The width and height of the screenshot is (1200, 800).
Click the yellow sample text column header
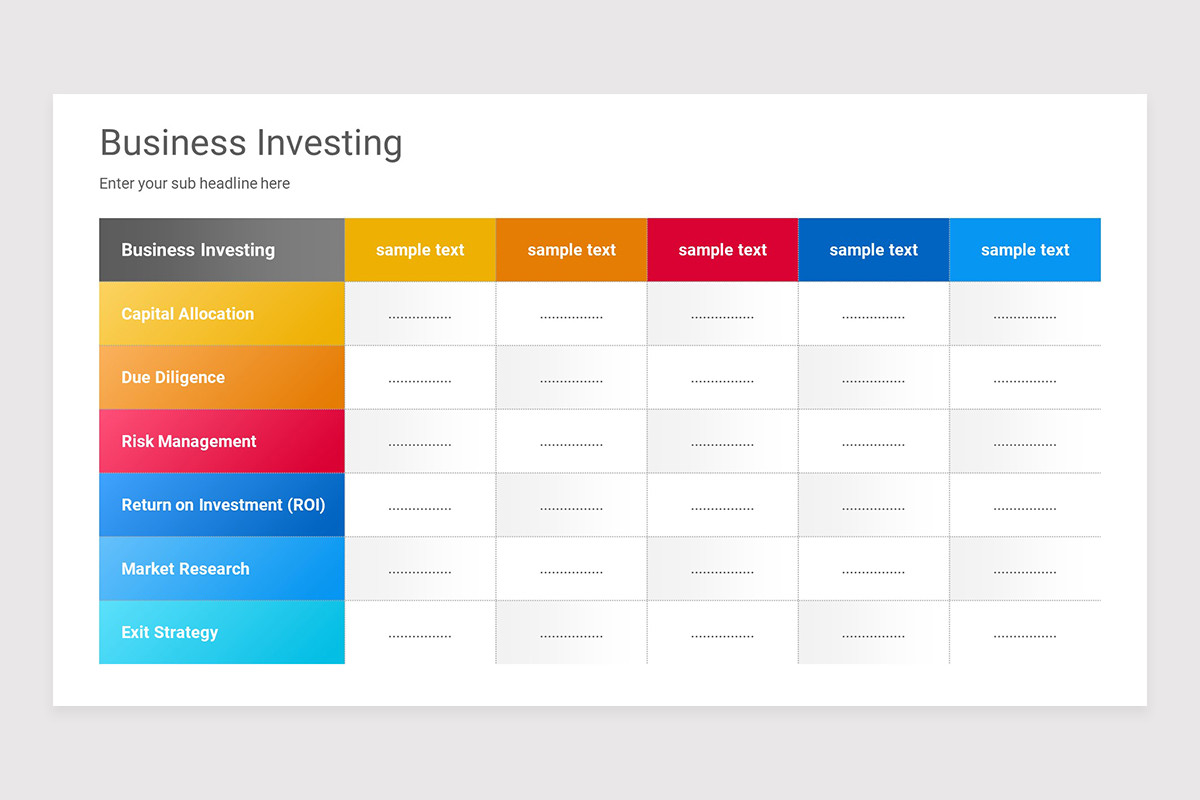(x=420, y=250)
